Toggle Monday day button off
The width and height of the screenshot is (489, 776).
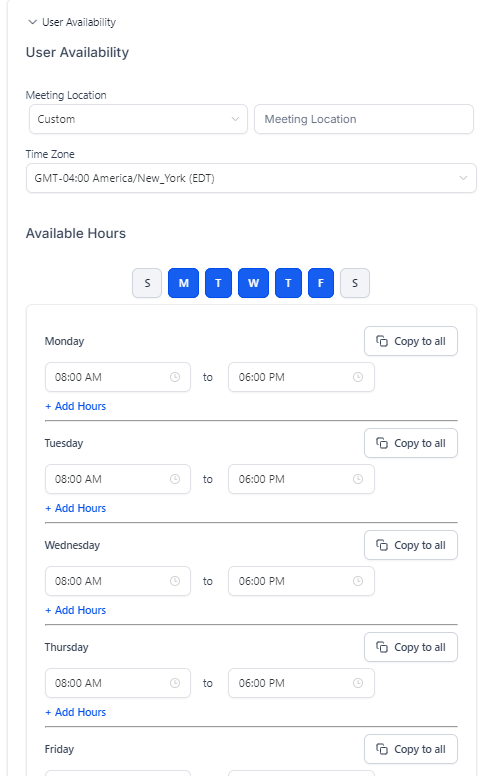point(184,283)
